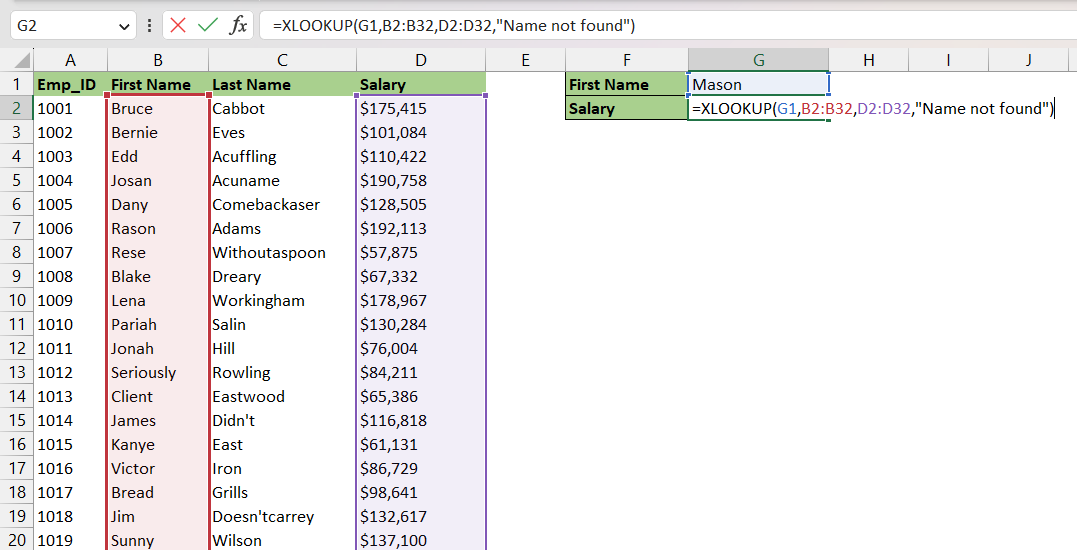Click the Salary label in column F
Viewport: 1077px width, 550px height.
pyautogui.click(x=626, y=108)
